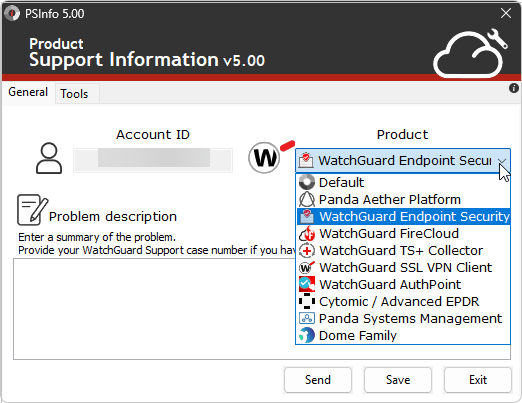Click the Save button

pyautogui.click(x=398, y=380)
